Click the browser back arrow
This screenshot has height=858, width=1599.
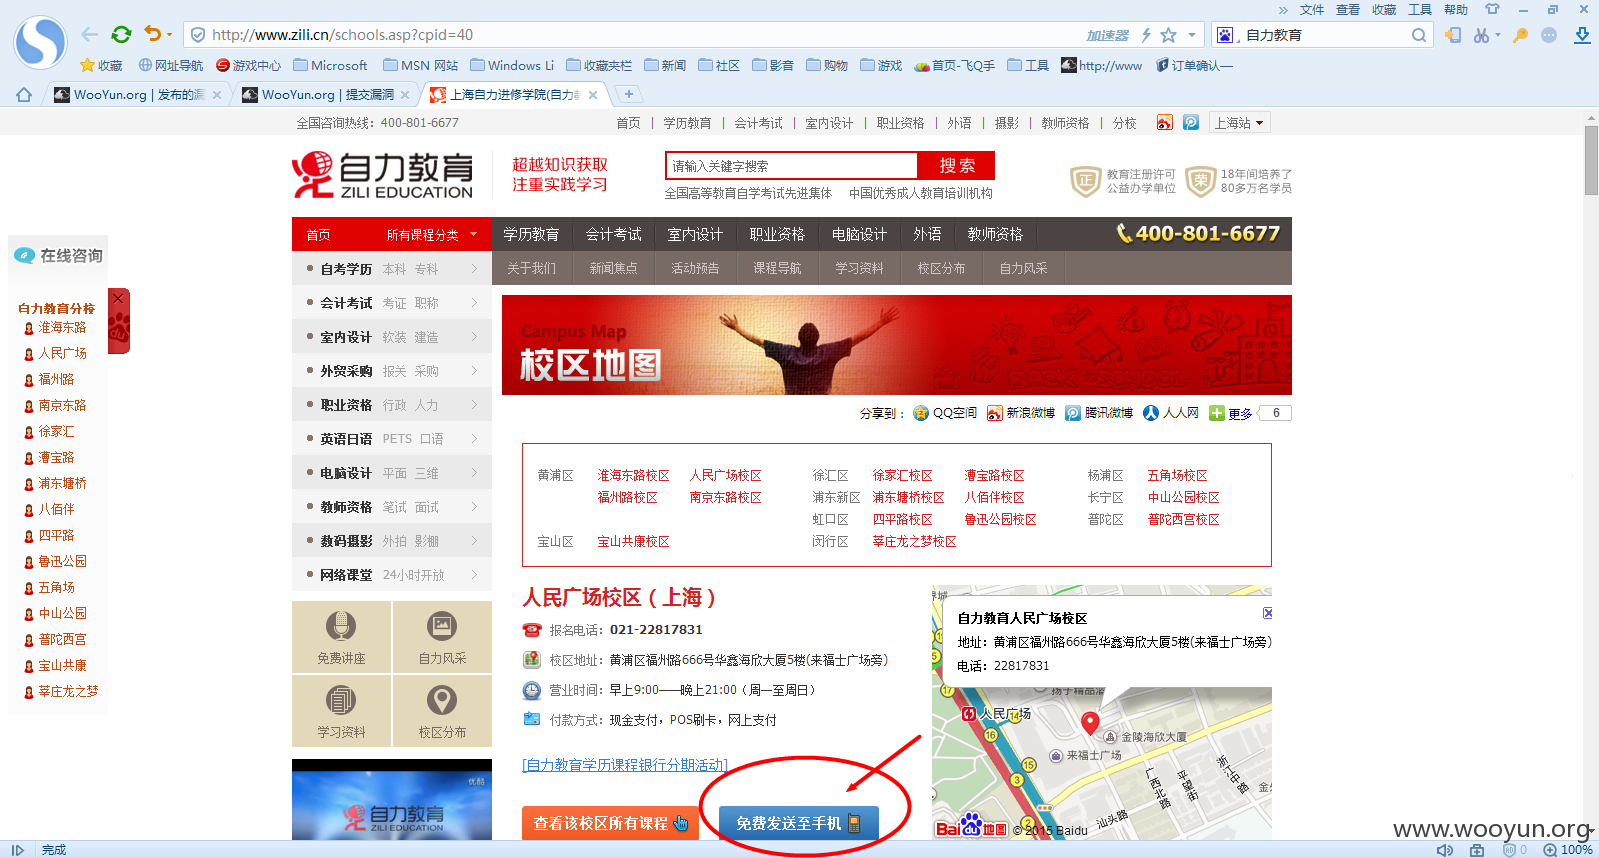tap(89, 35)
